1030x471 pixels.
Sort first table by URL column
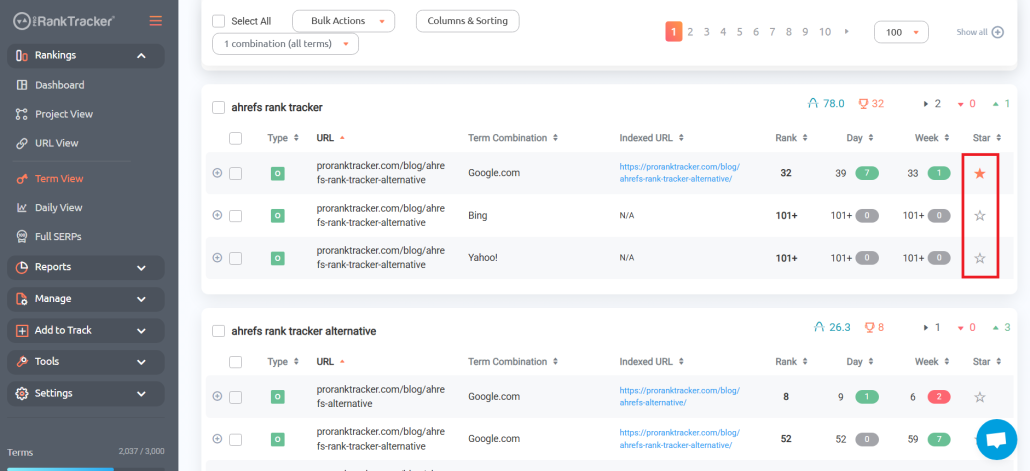coord(330,138)
